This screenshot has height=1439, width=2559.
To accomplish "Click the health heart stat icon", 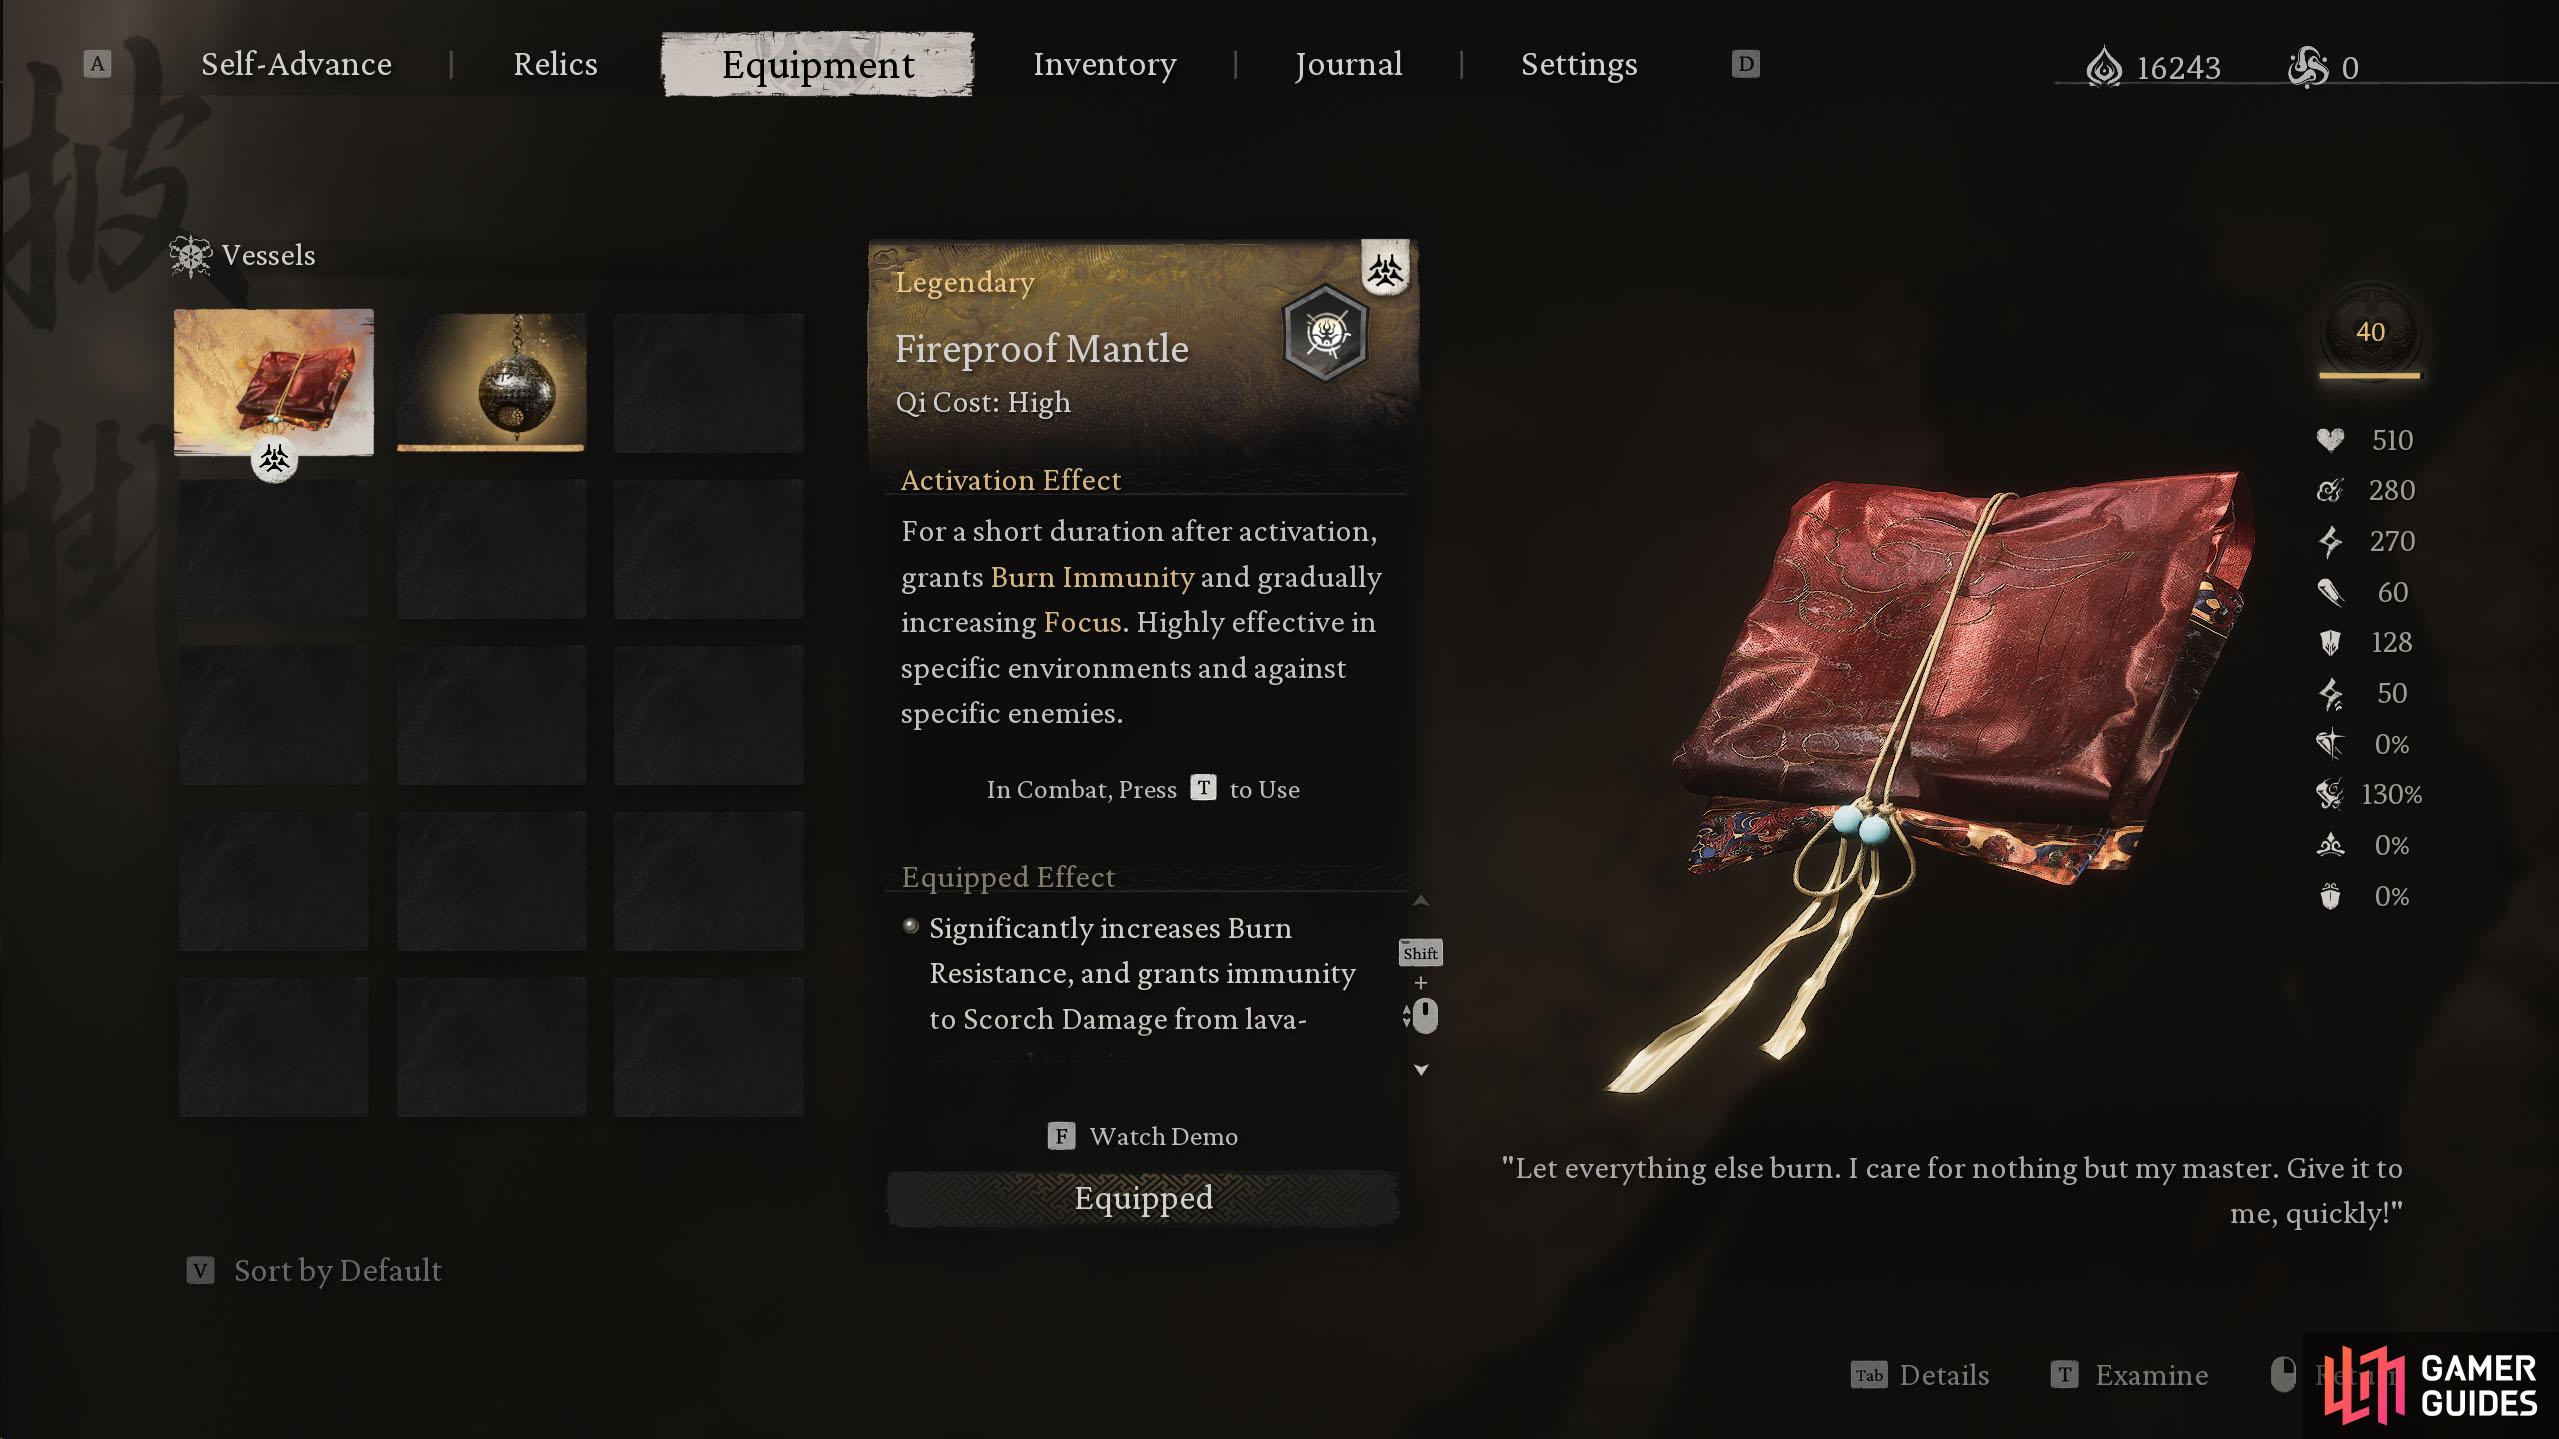I will pyautogui.click(x=2330, y=440).
